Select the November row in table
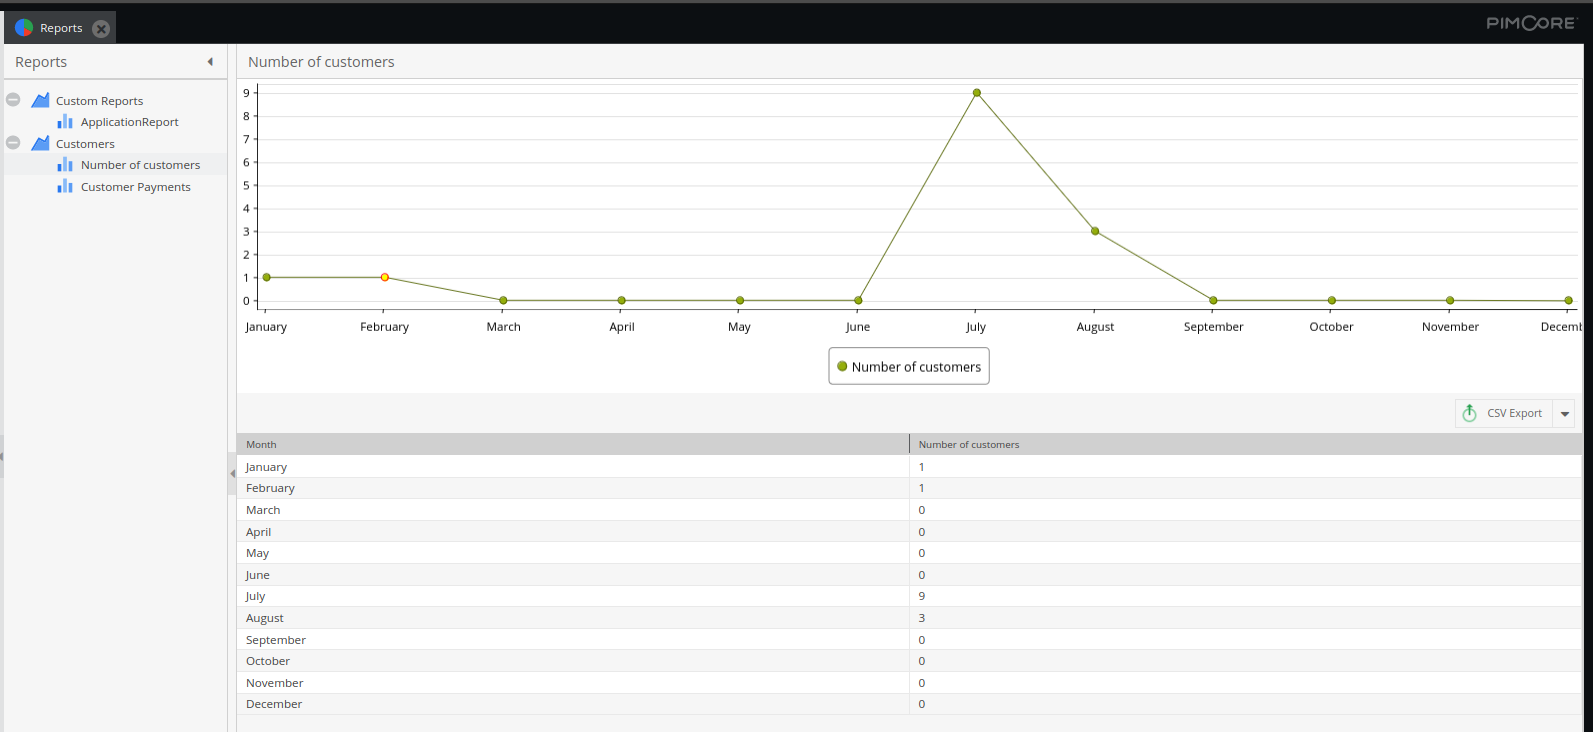The height and width of the screenshot is (732, 1593). [x=909, y=683]
